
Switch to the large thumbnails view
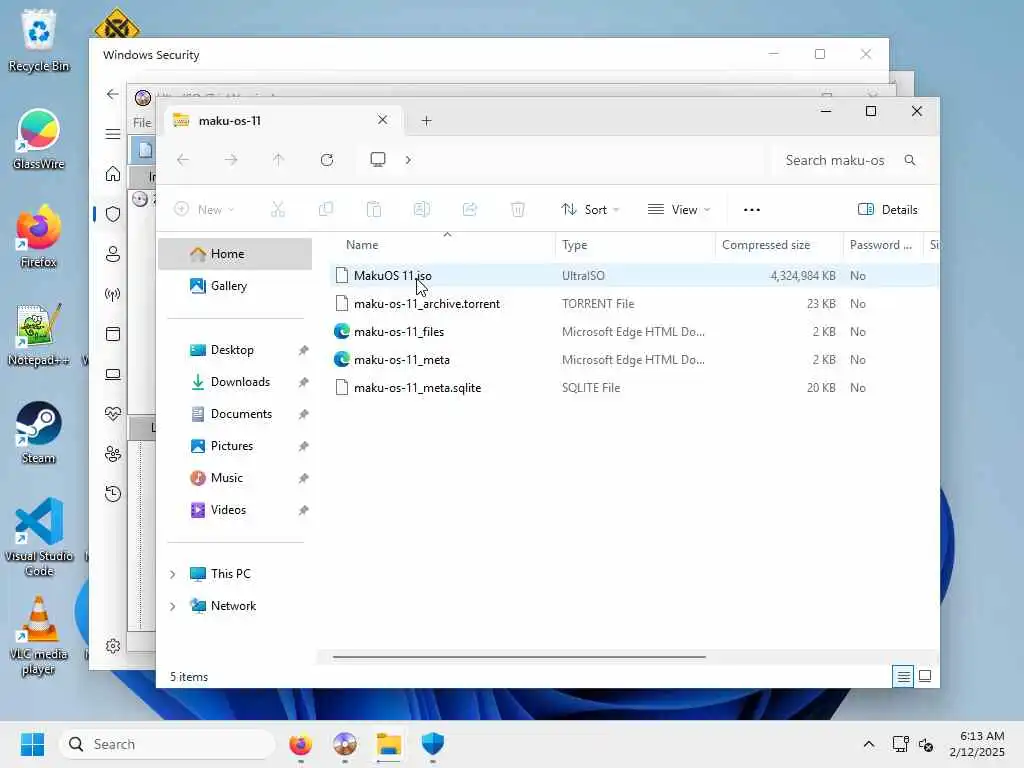click(x=925, y=676)
